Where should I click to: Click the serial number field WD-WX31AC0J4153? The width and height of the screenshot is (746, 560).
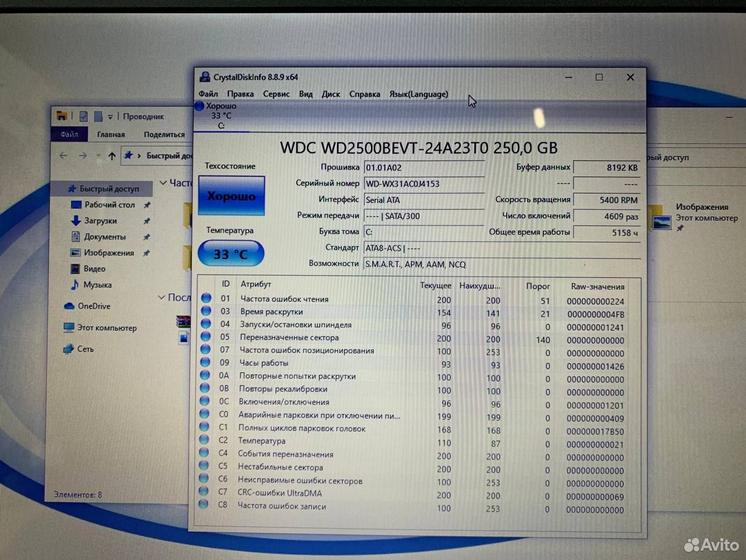coord(424,184)
